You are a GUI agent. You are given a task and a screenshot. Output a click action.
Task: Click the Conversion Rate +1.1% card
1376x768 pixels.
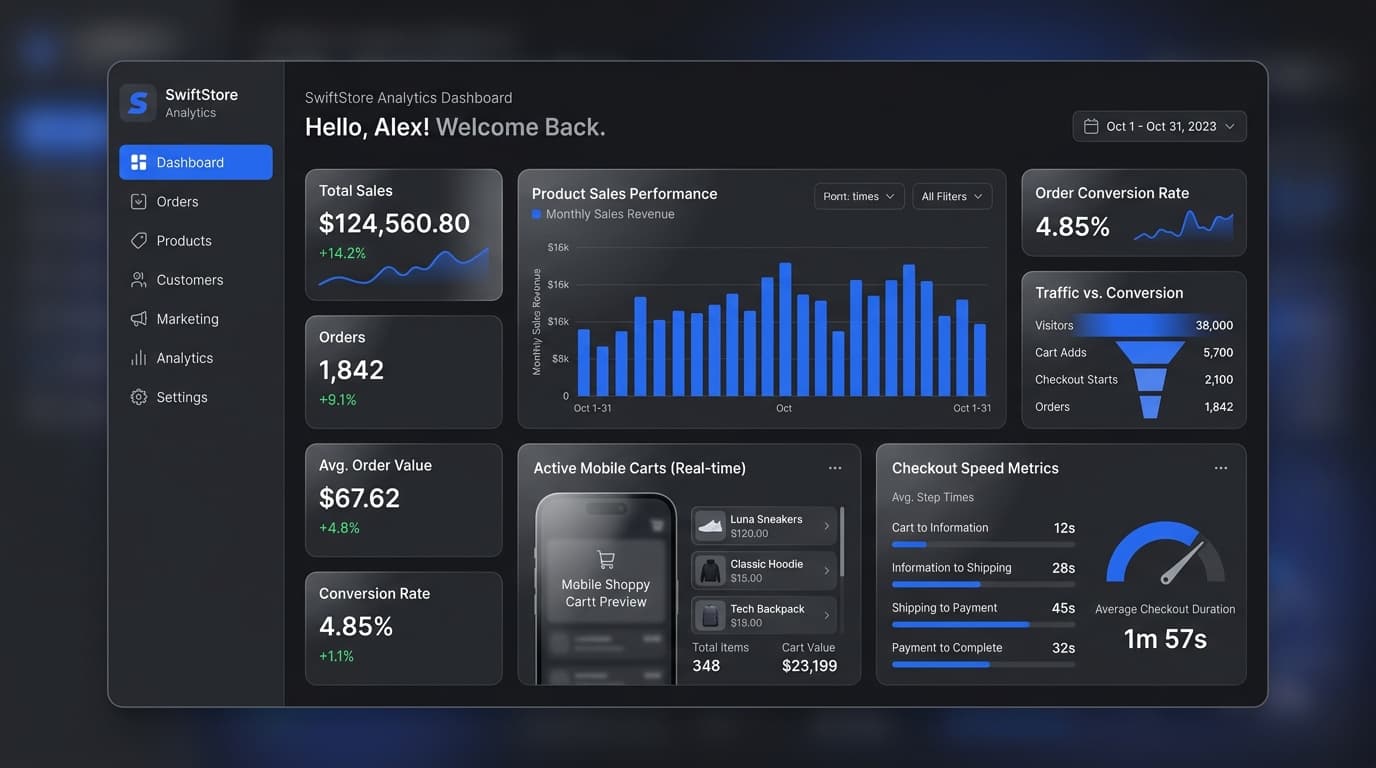404,628
